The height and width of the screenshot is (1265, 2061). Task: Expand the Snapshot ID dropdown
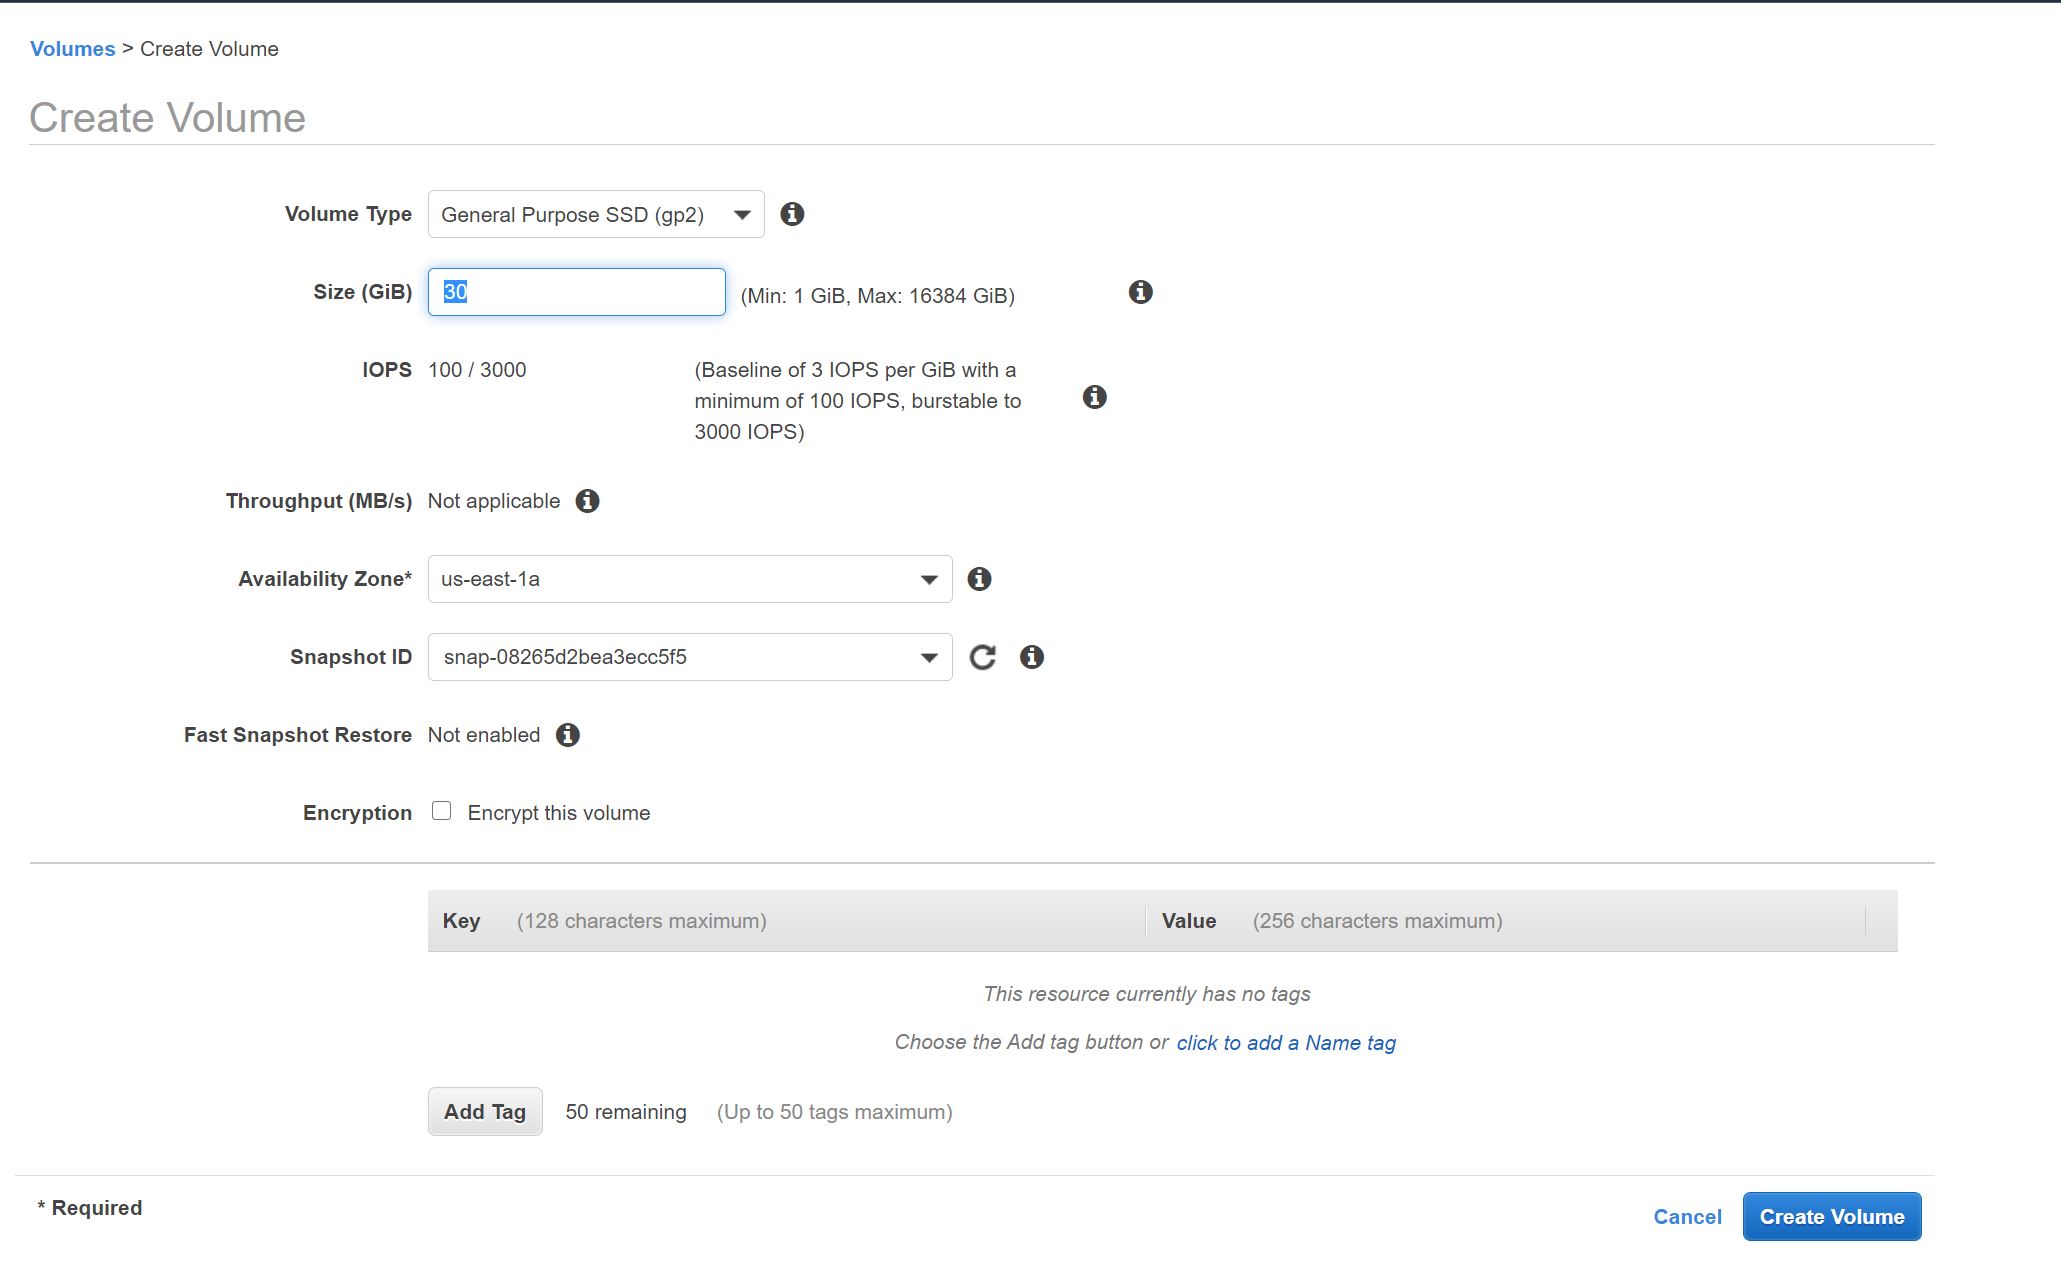coord(929,657)
